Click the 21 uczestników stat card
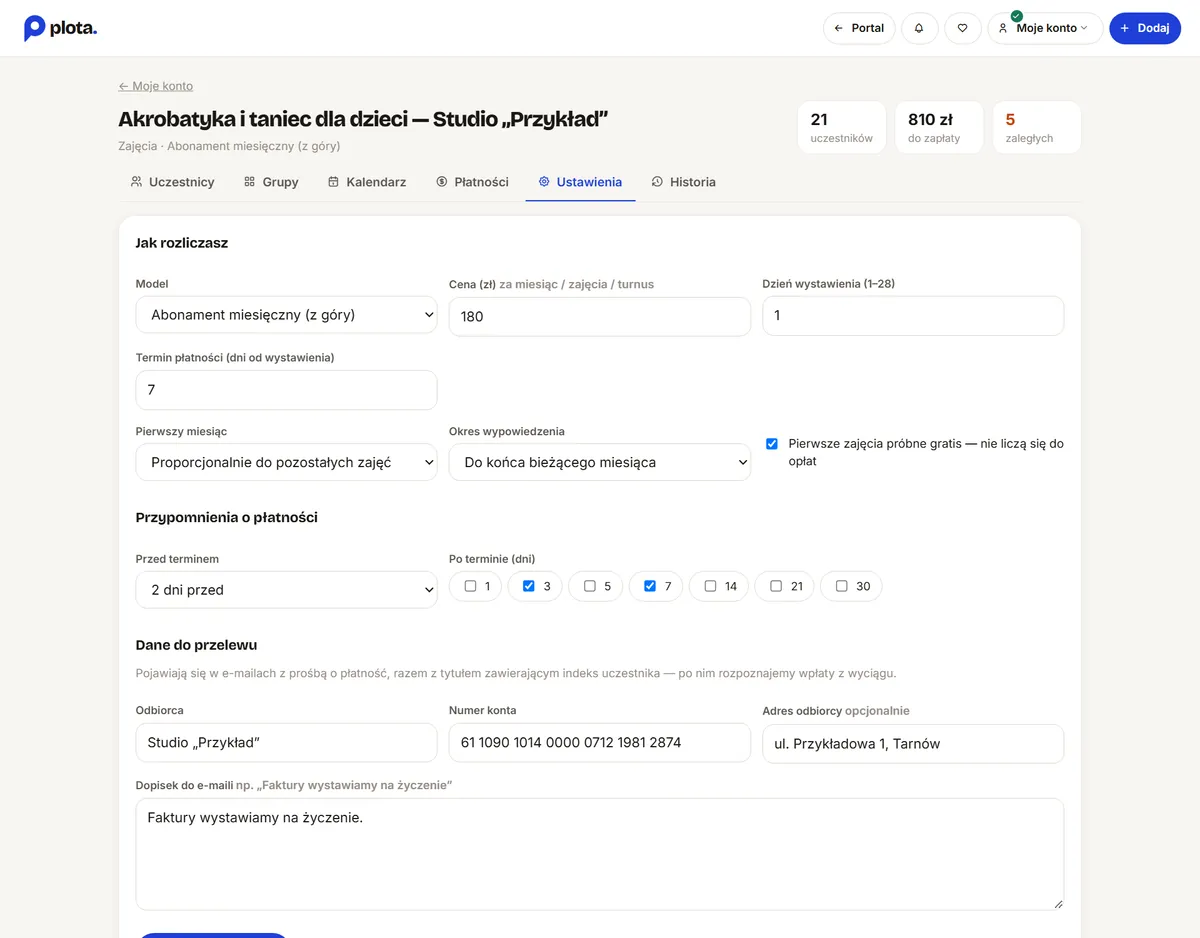 pyautogui.click(x=842, y=128)
